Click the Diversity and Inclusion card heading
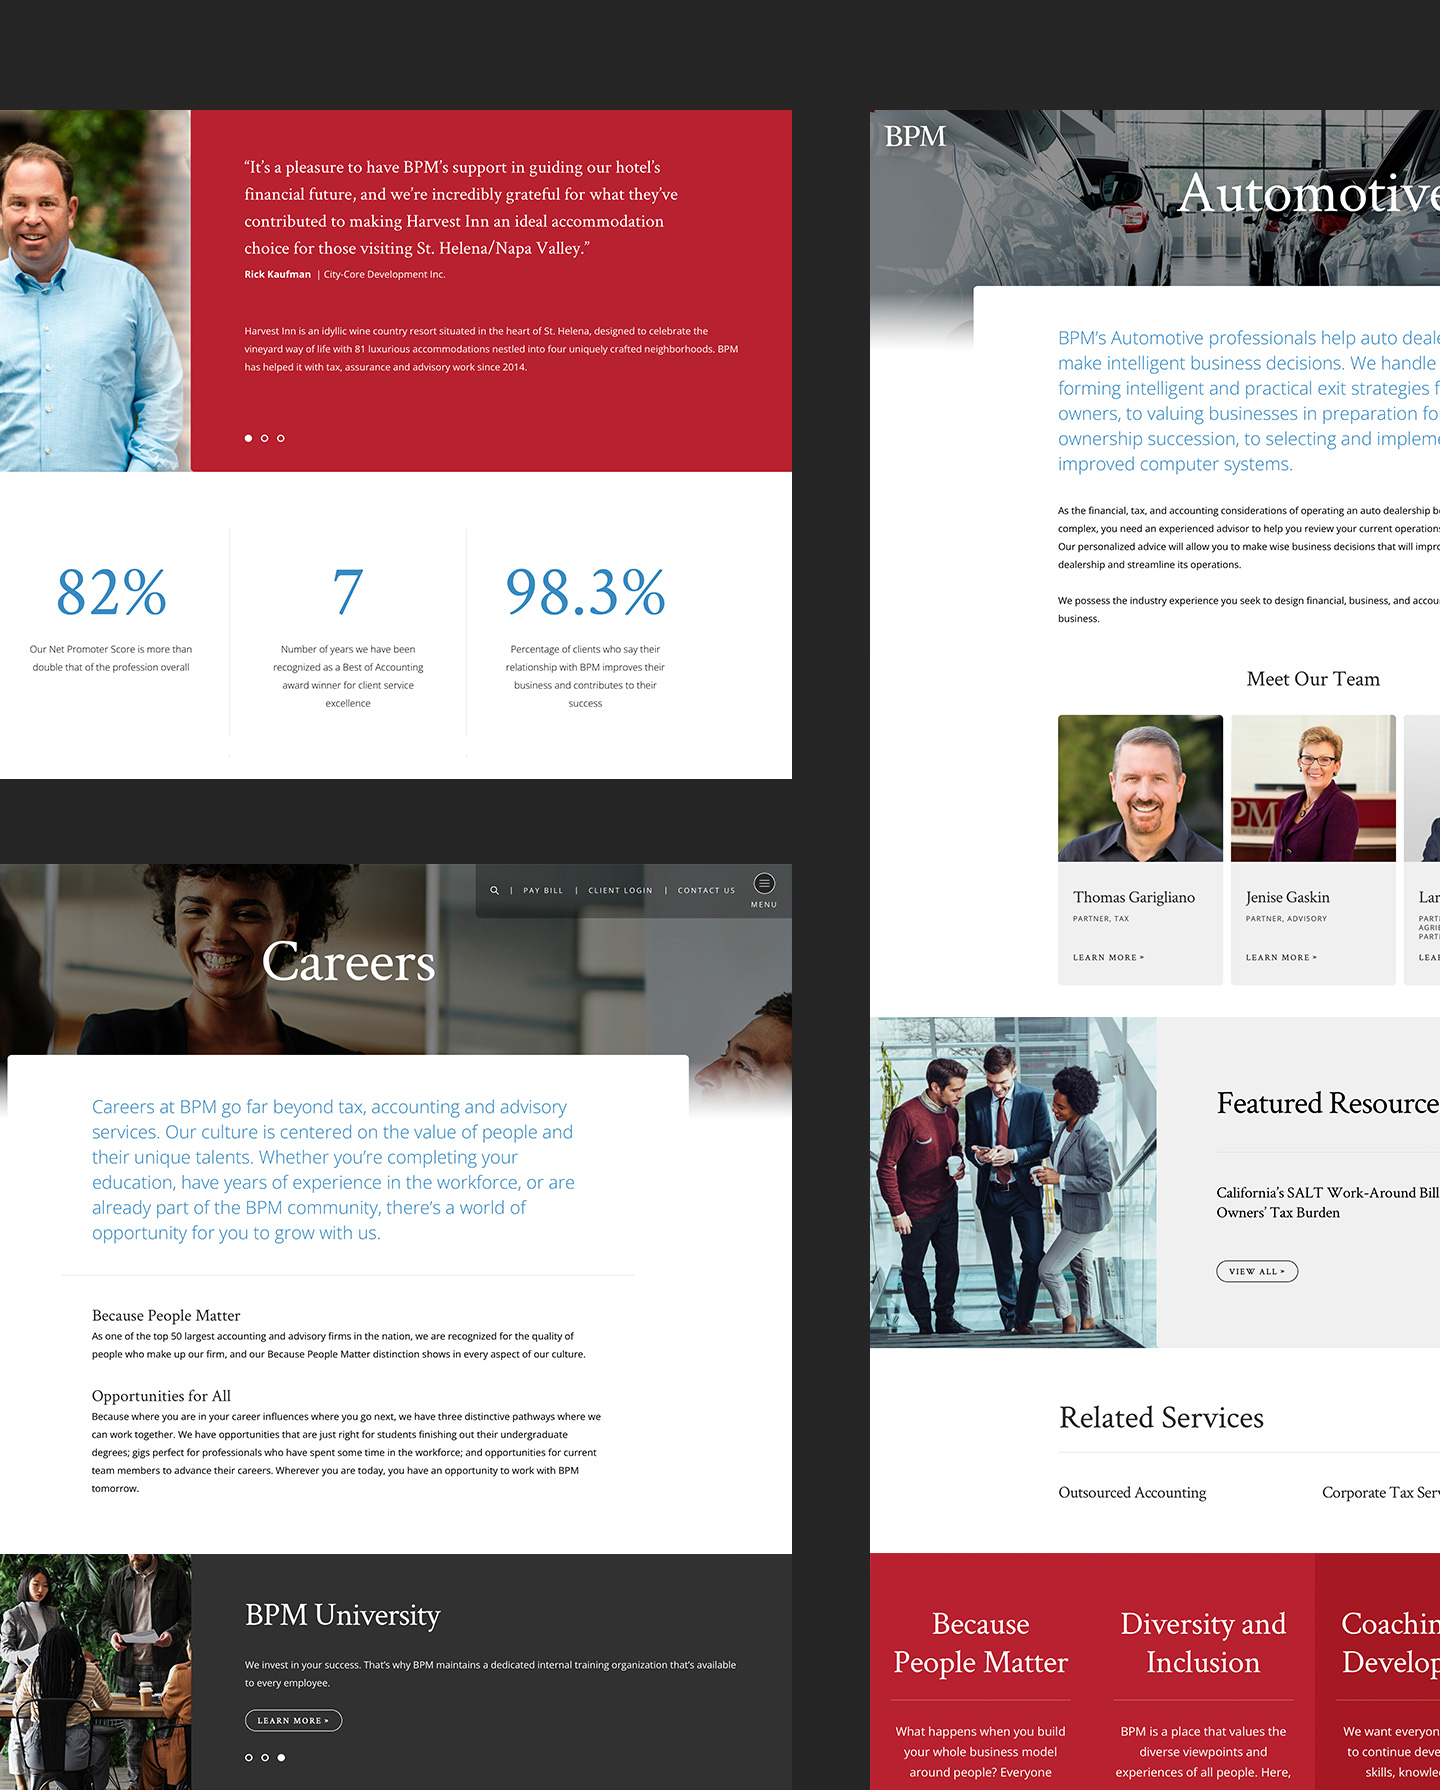 (x=1203, y=1642)
